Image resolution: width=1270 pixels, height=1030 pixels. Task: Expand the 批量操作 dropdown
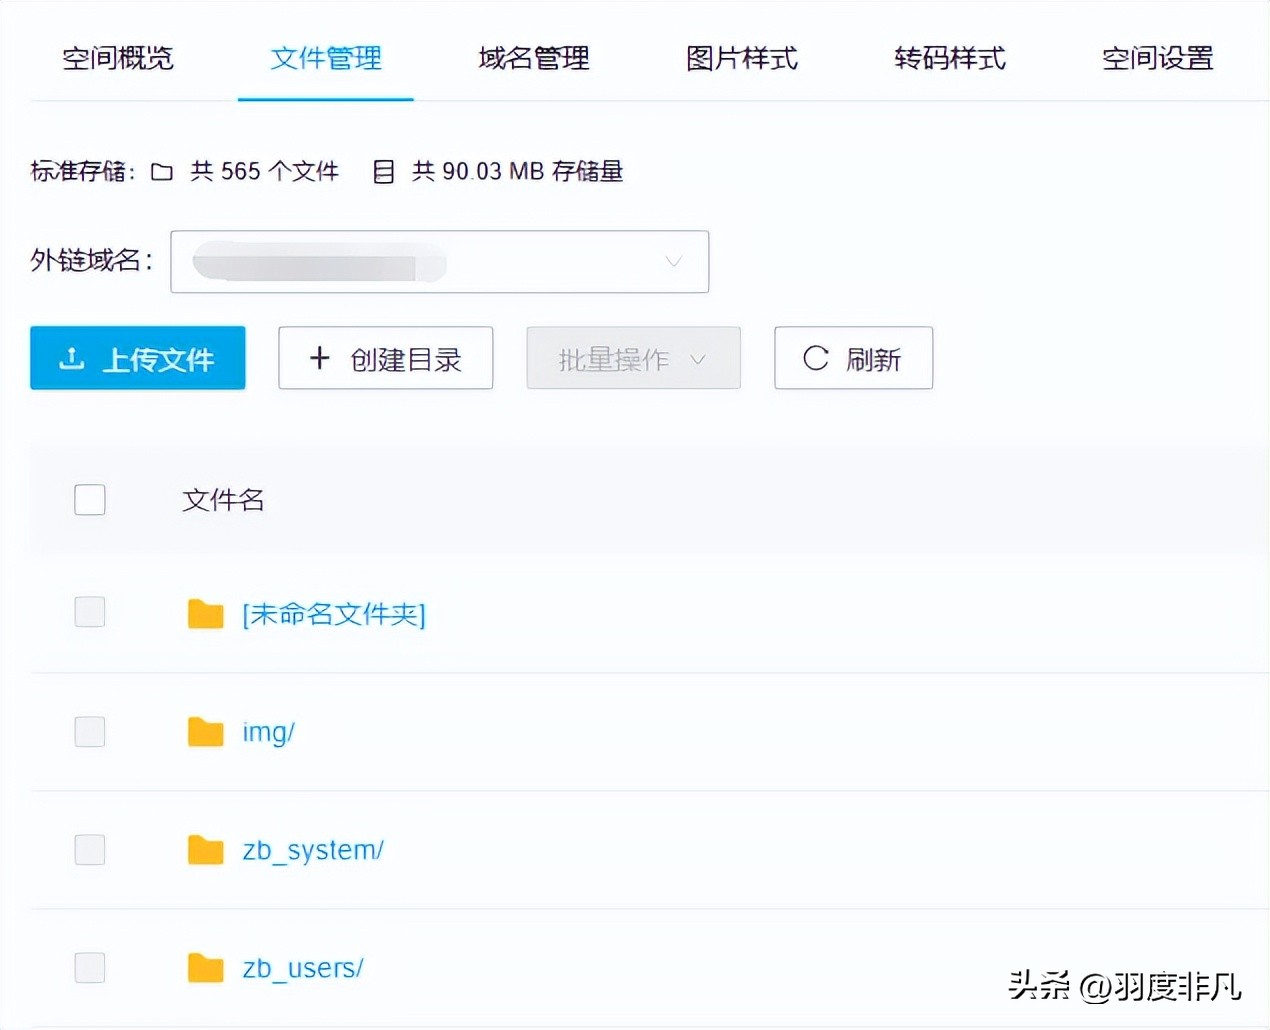pyautogui.click(x=633, y=358)
